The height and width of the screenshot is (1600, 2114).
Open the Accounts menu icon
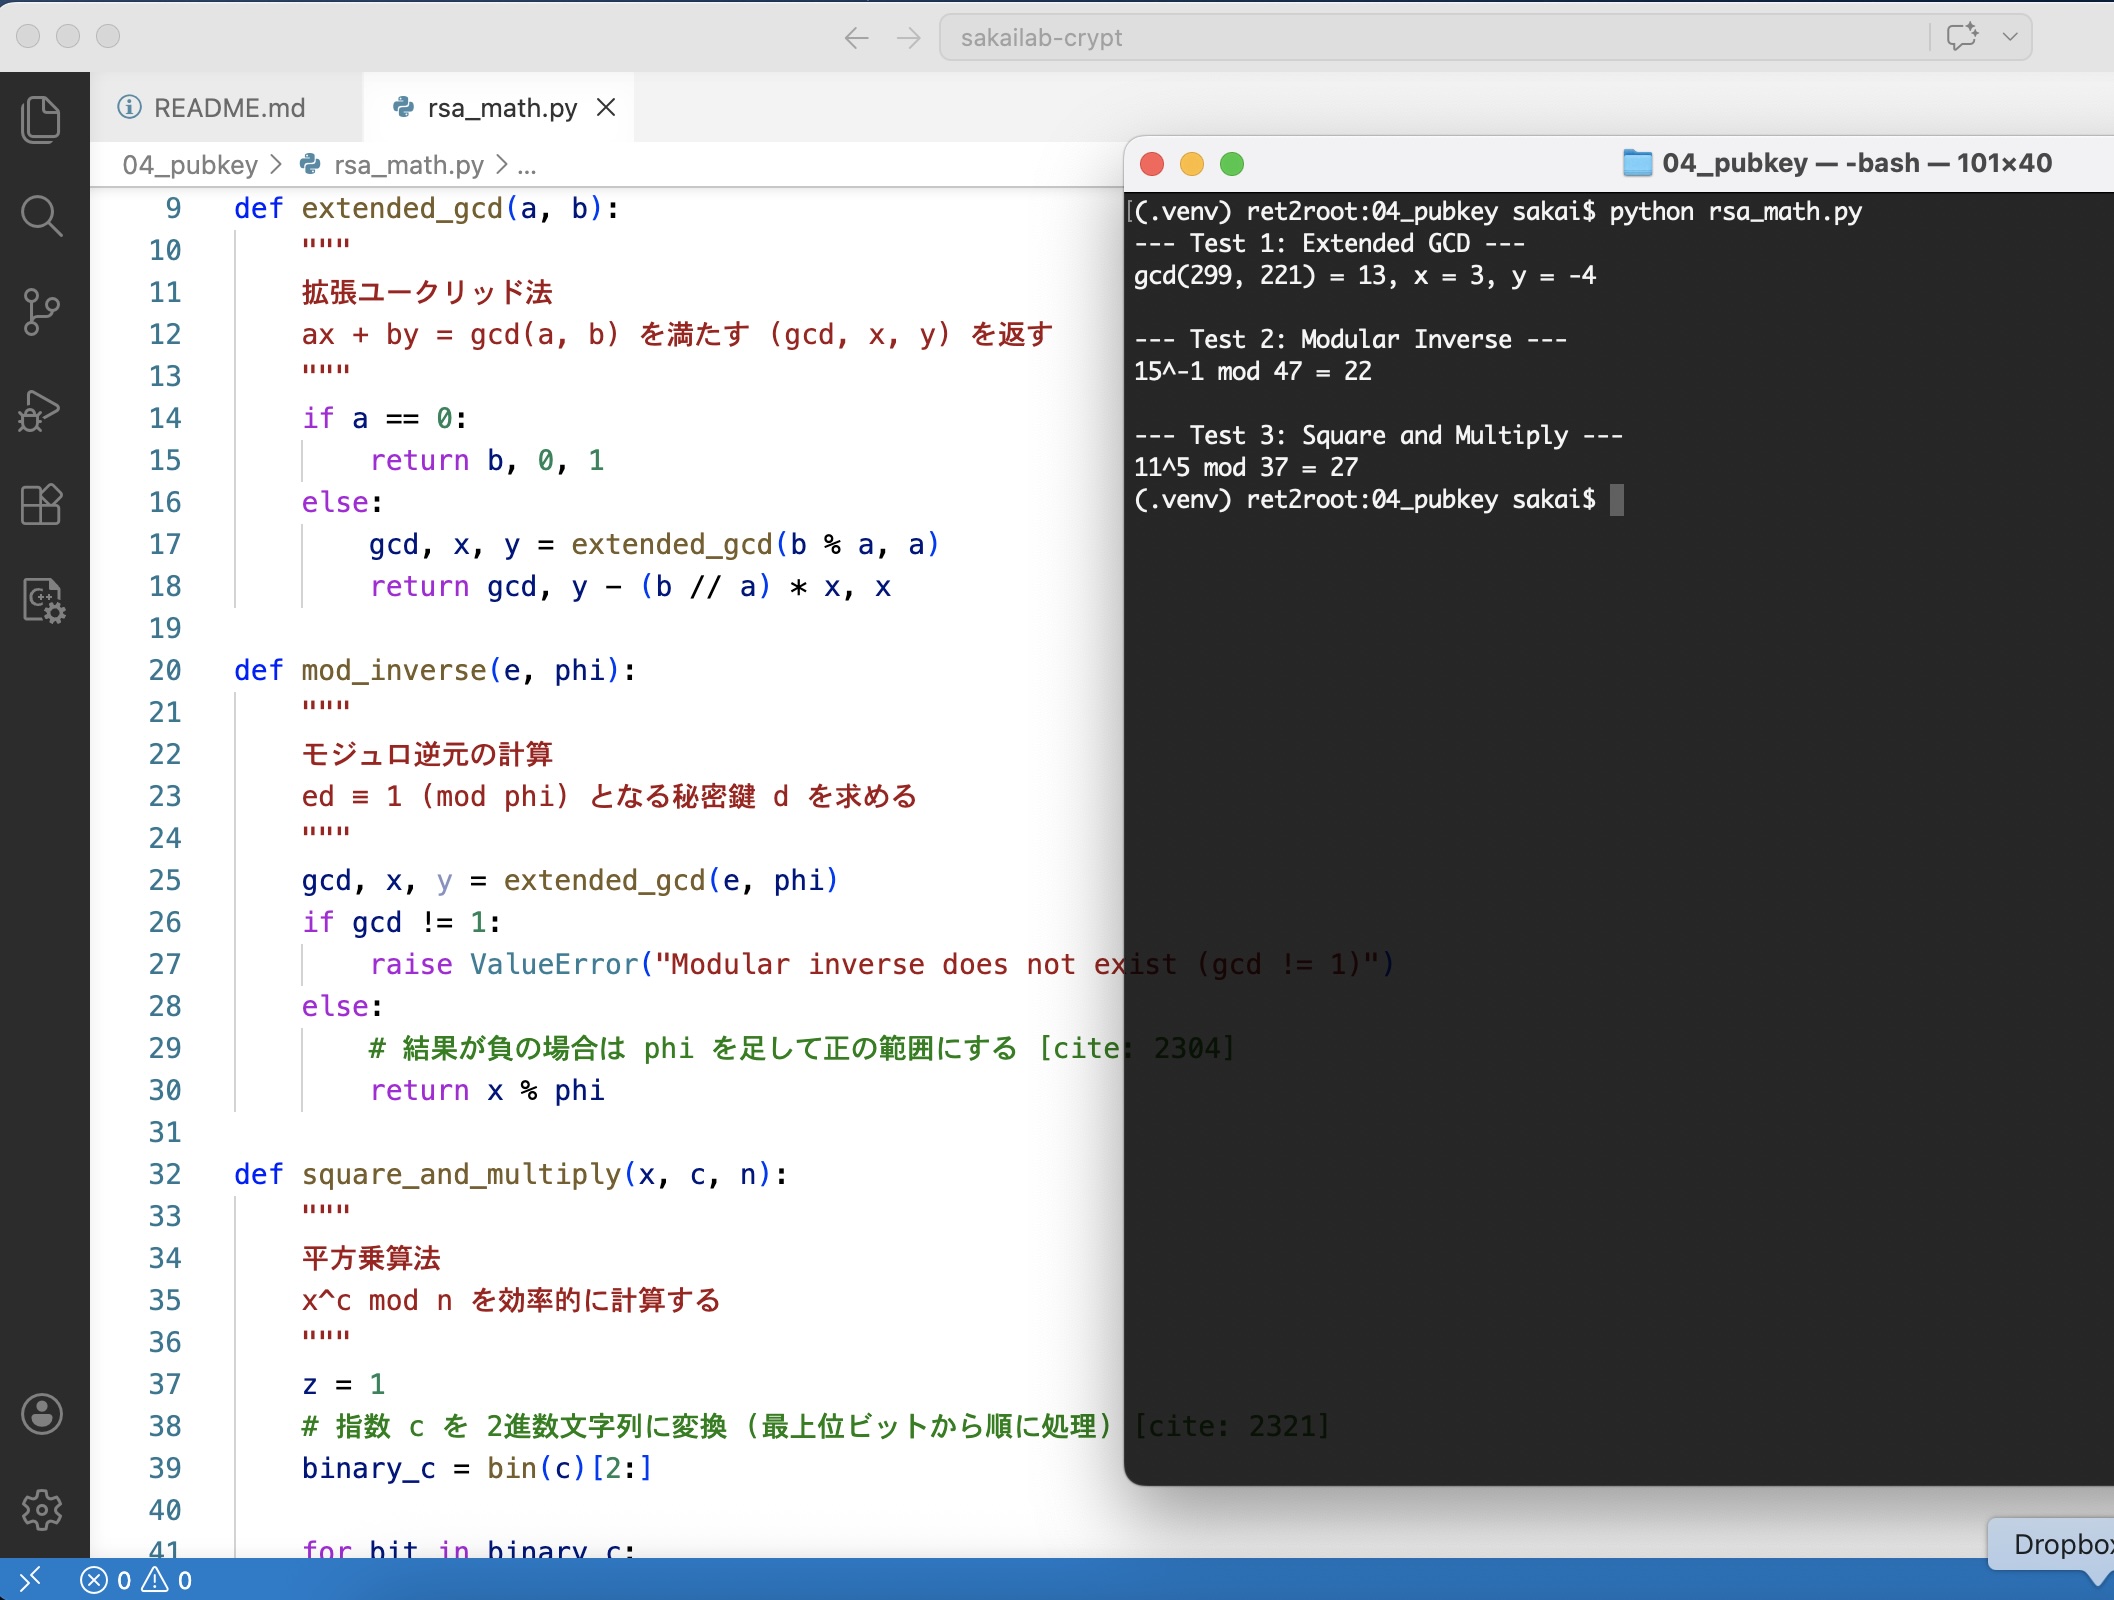click(41, 1414)
